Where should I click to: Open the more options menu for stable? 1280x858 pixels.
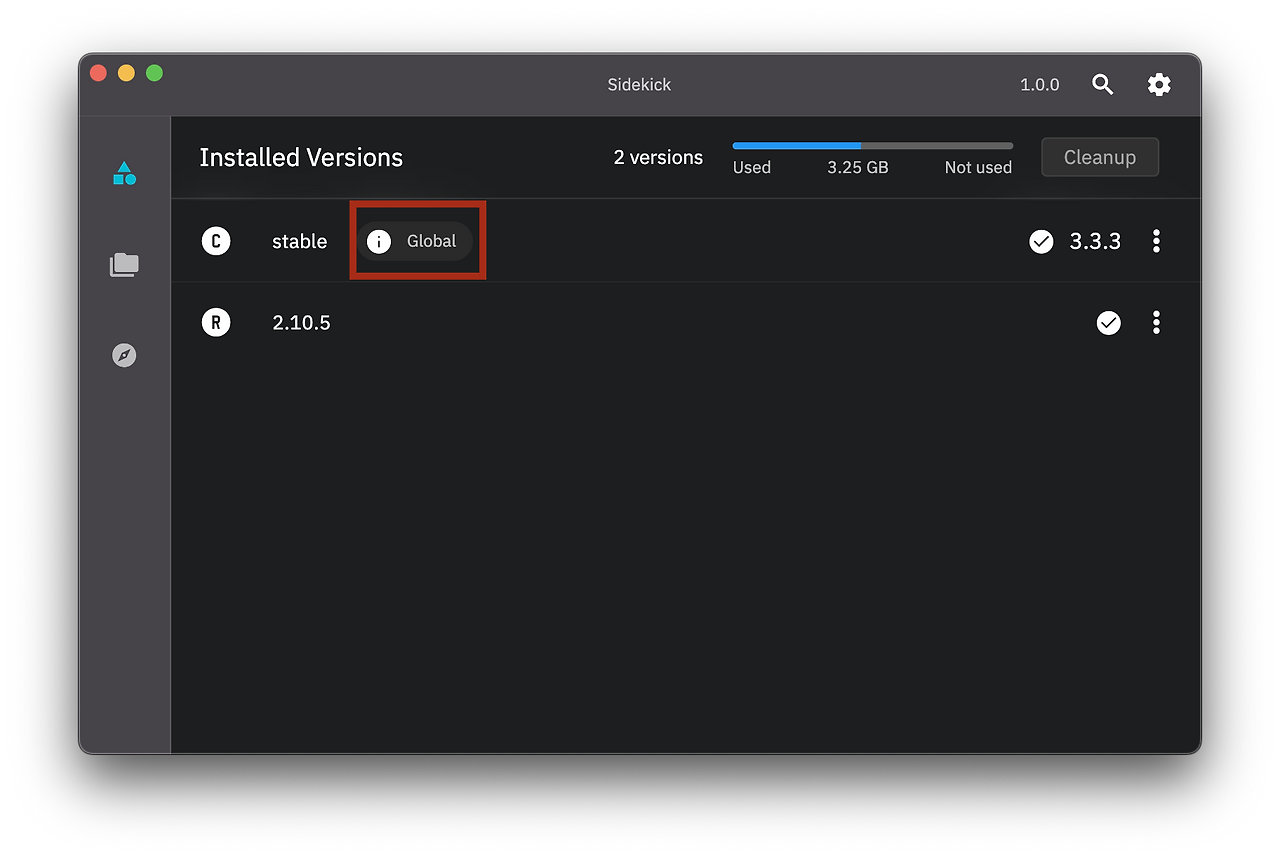click(x=1156, y=241)
